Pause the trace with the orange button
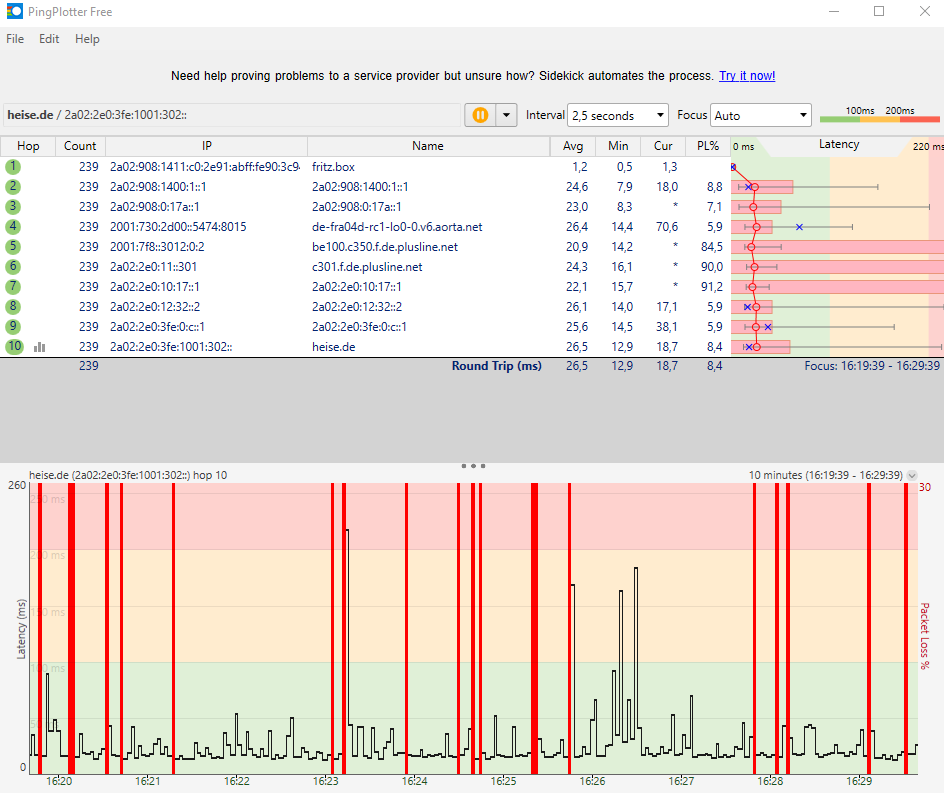The image size is (944, 793). pyautogui.click(x=480, y=115)
